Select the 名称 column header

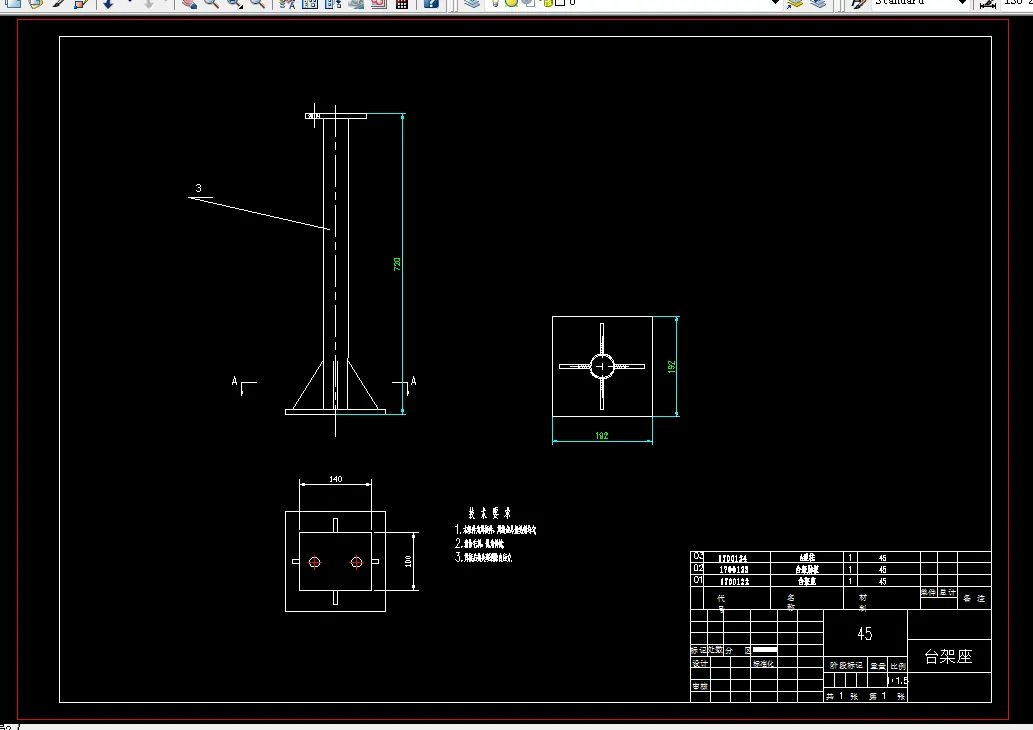(x=791, y=603)
